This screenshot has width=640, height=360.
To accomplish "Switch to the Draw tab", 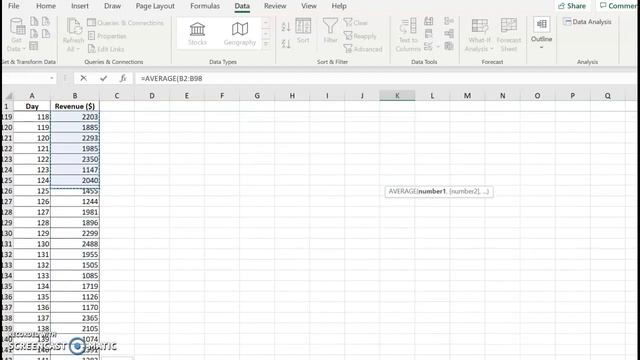I will (112, 6).
